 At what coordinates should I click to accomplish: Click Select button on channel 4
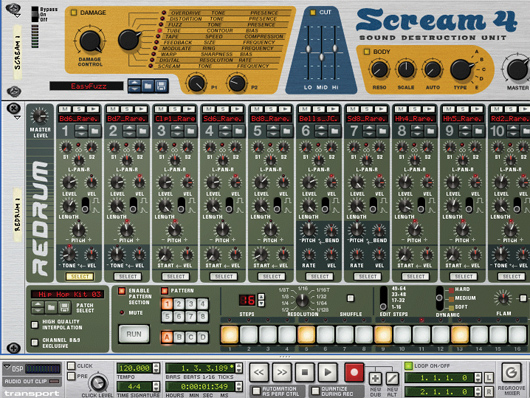(224, 277)
